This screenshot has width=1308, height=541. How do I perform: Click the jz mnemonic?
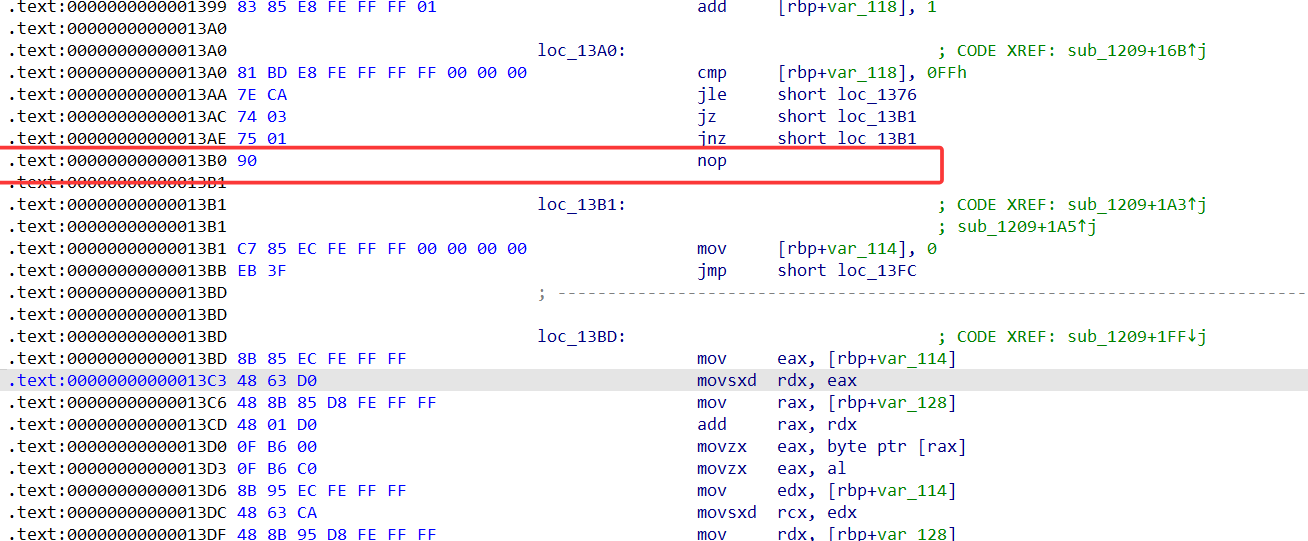(707, 116)
